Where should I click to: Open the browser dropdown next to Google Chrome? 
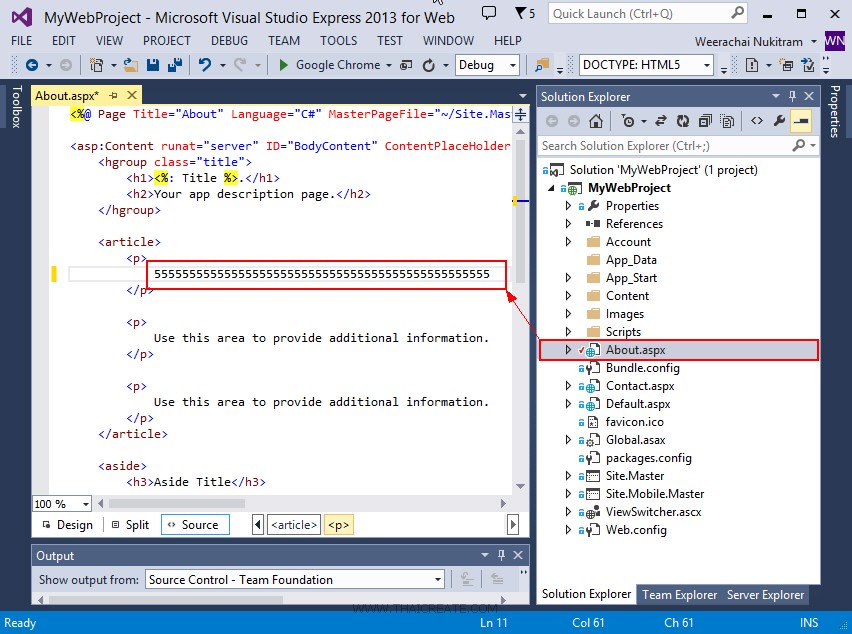(389, 65)
